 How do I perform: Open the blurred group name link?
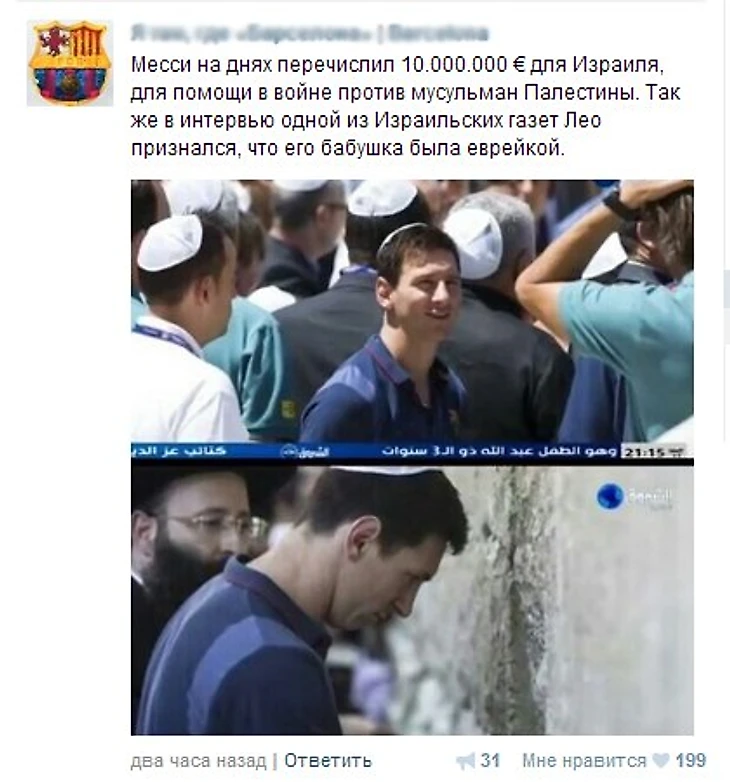pyautogui.click(x=310, y=33)
